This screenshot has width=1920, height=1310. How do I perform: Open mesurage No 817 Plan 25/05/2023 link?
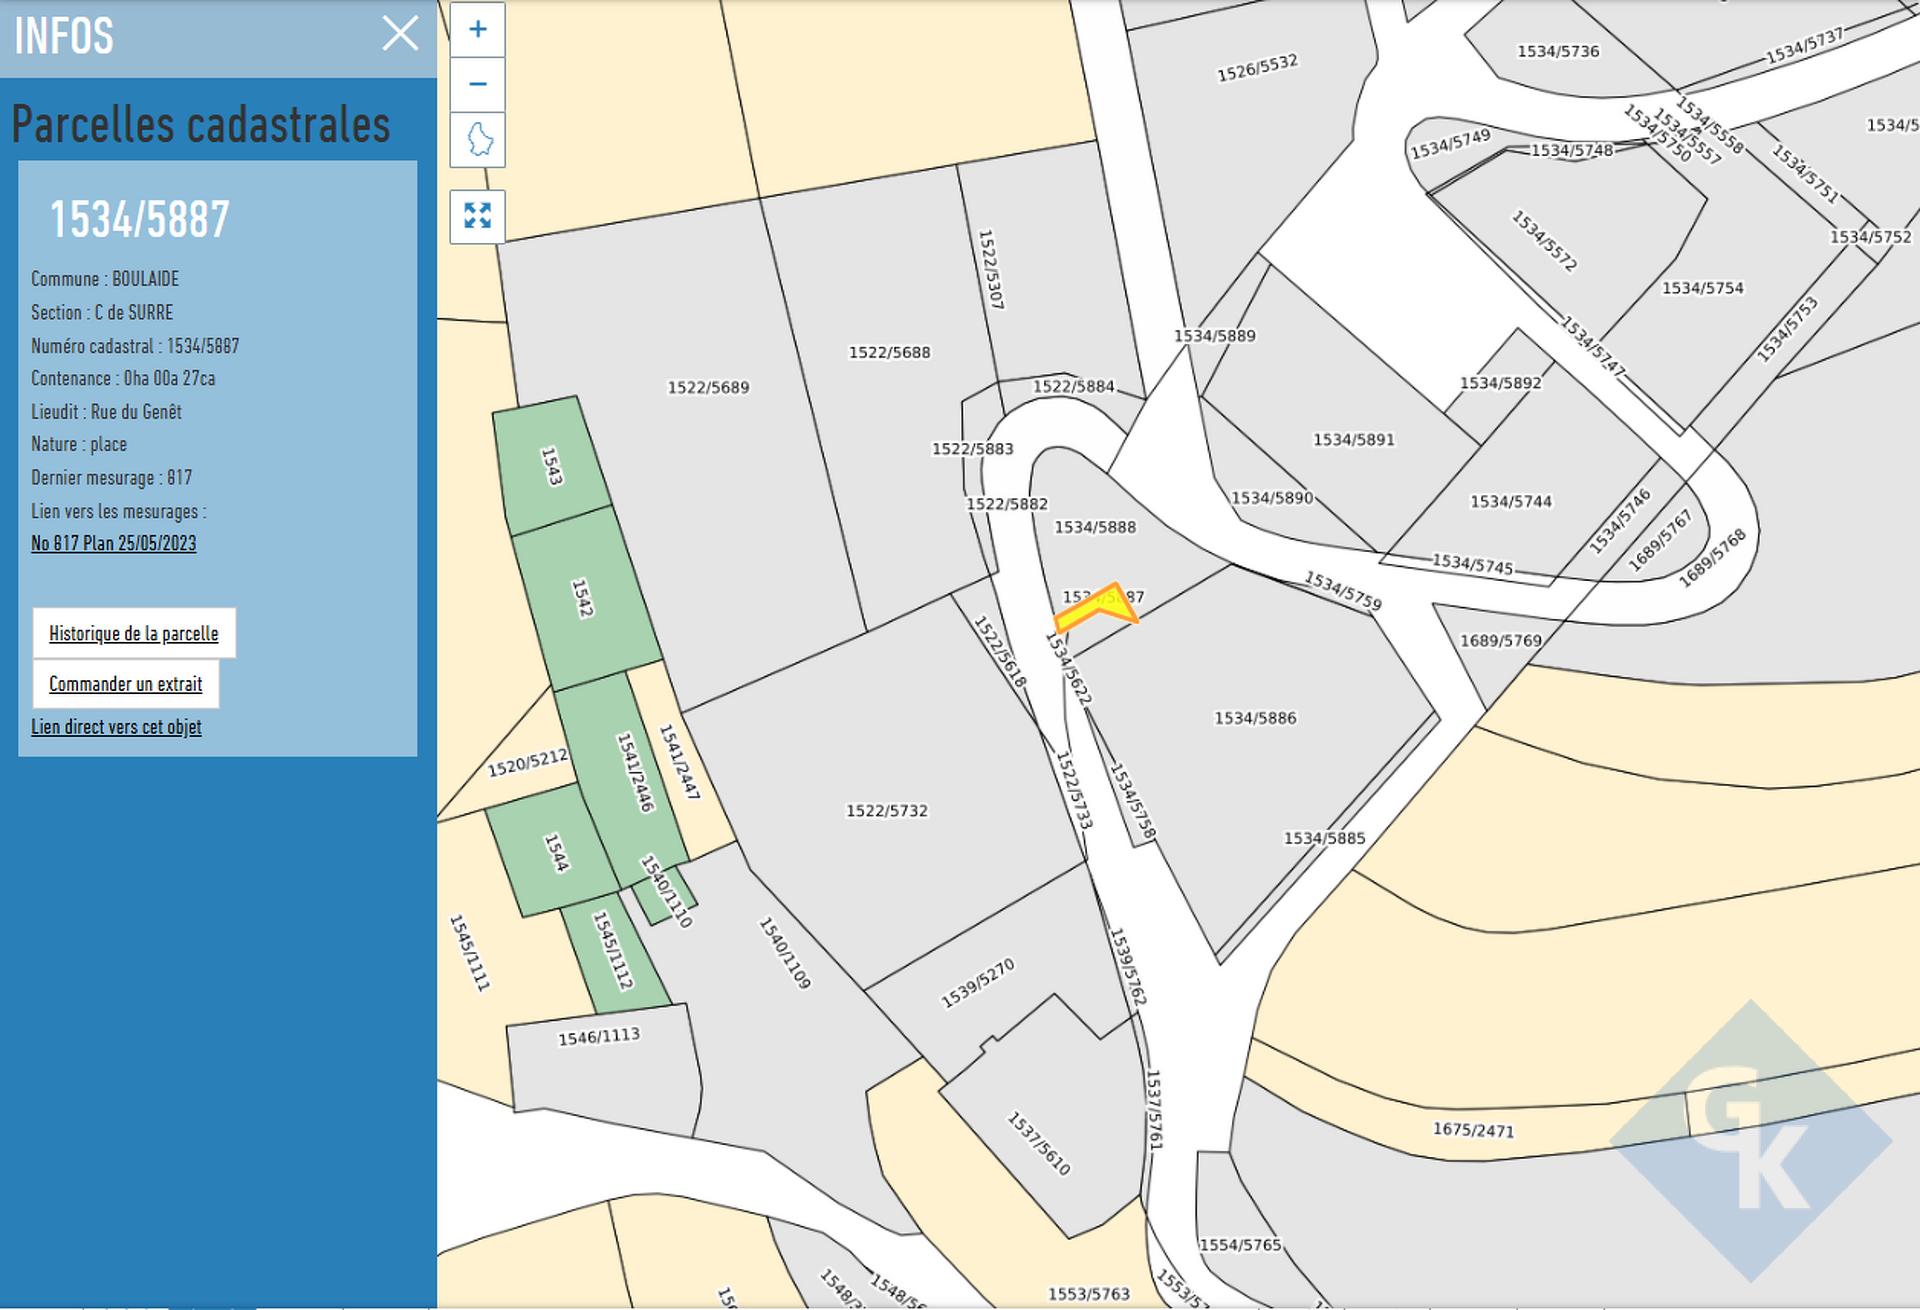pos(114,544)
